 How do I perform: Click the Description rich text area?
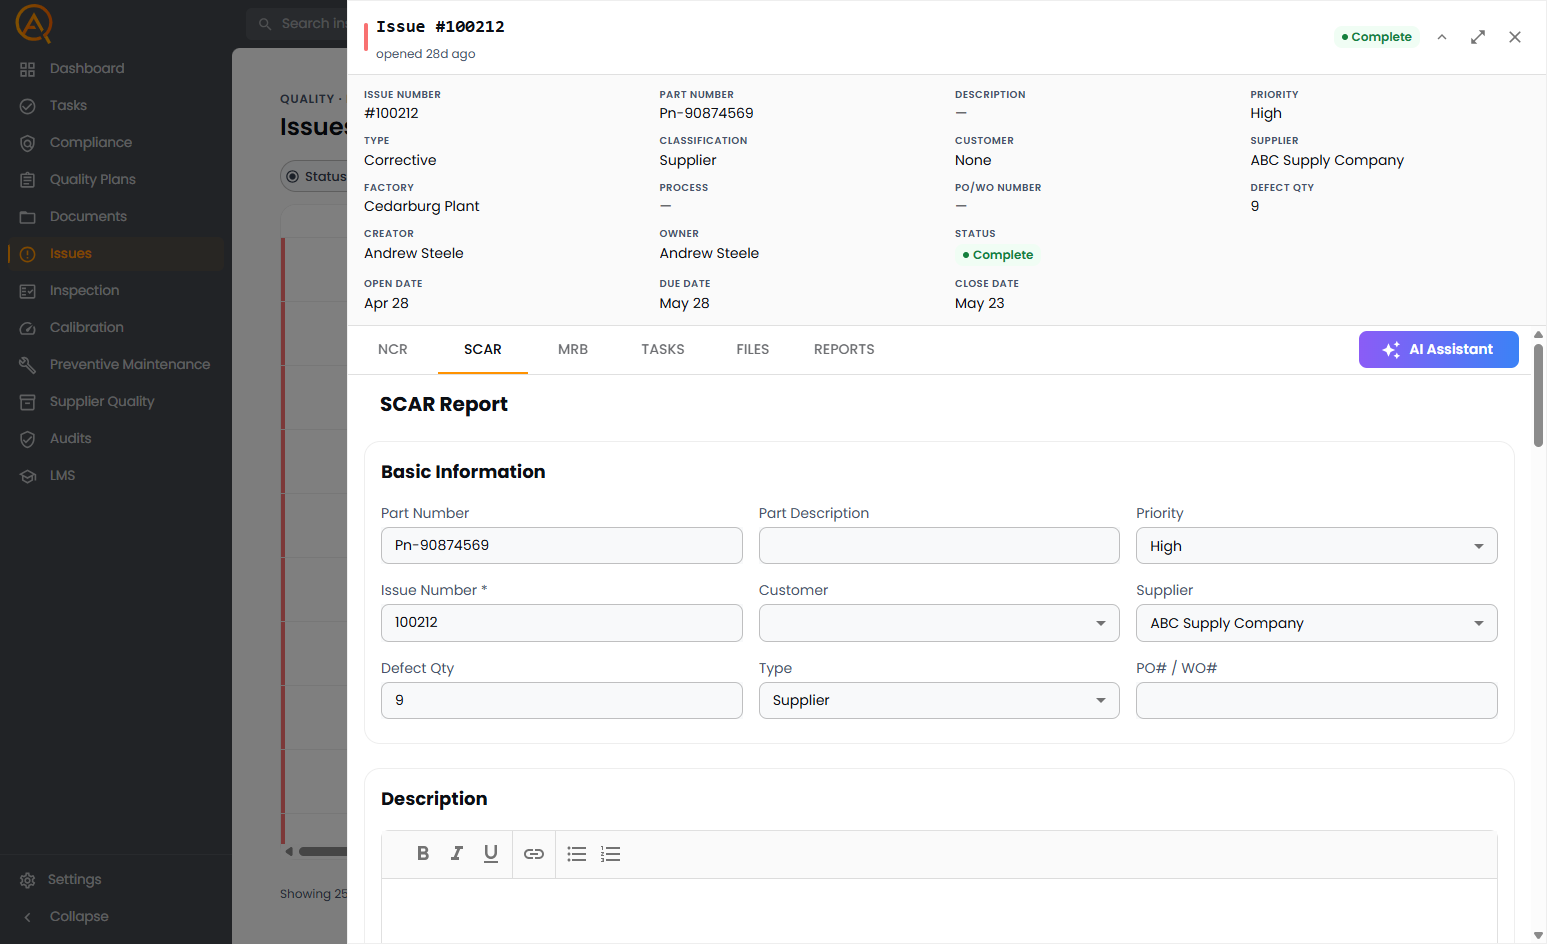[x=939, y=911]
